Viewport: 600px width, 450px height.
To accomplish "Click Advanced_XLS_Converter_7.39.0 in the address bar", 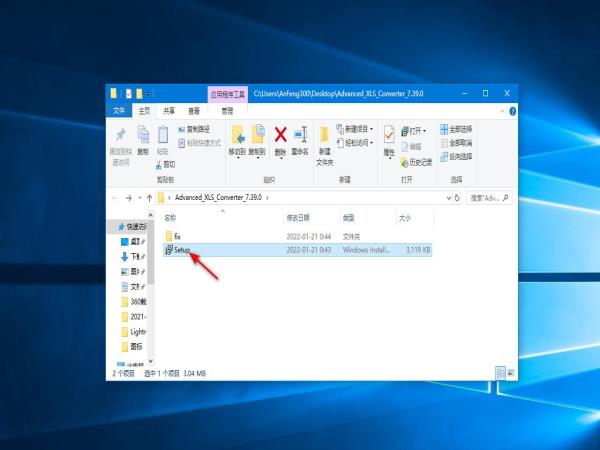I will [218, 197].
